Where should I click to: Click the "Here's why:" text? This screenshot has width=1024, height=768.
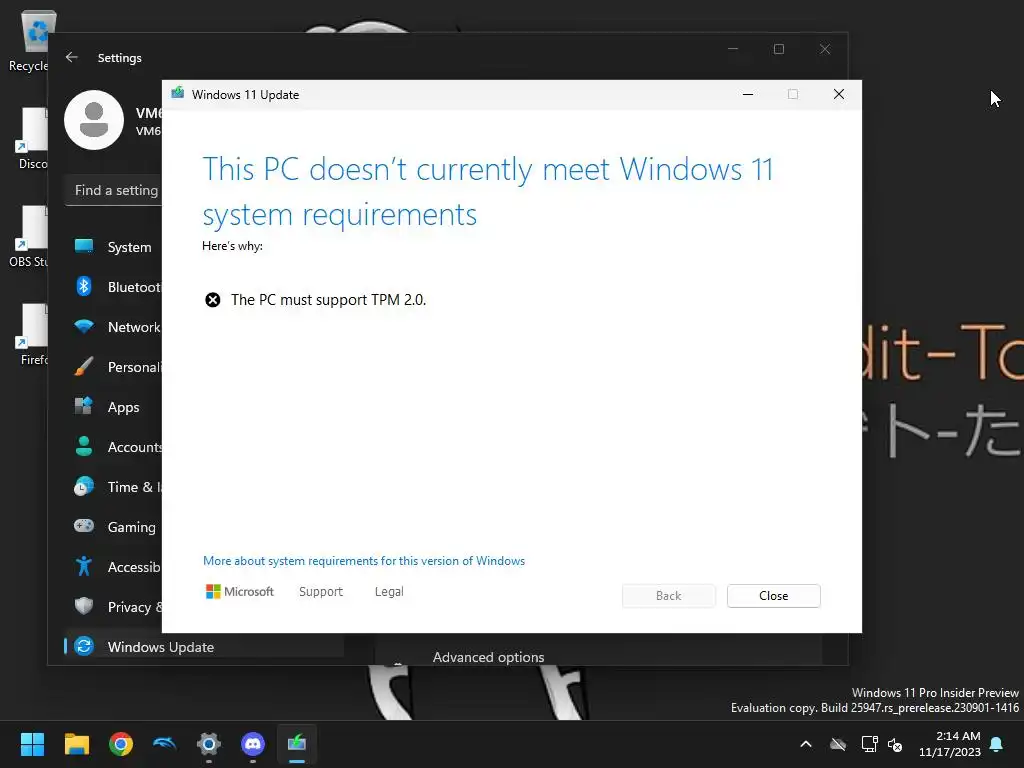click(232, 246)
